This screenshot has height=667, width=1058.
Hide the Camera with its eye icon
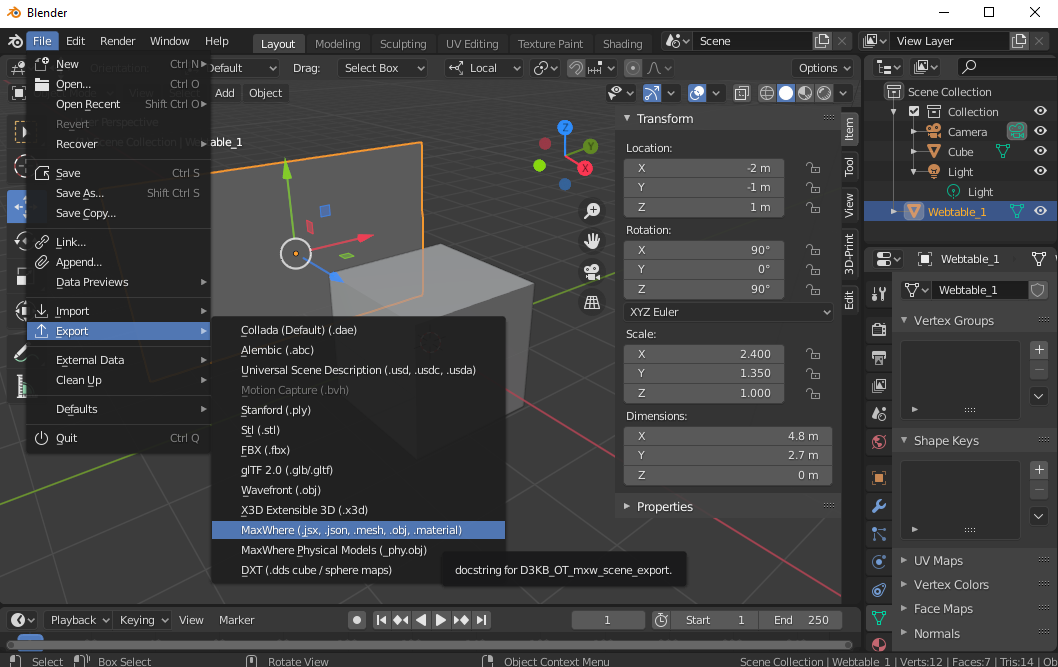pos(1040,131)
